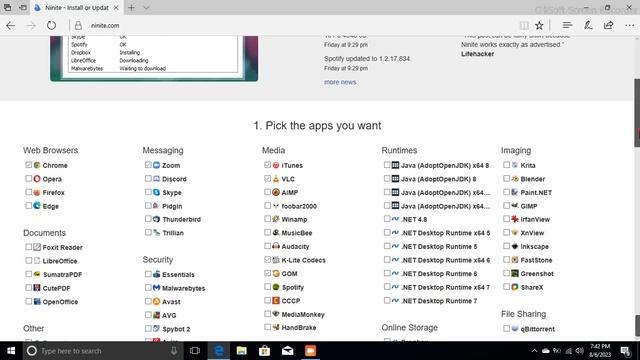Click the Windows taskbar search box

(102, 351)
